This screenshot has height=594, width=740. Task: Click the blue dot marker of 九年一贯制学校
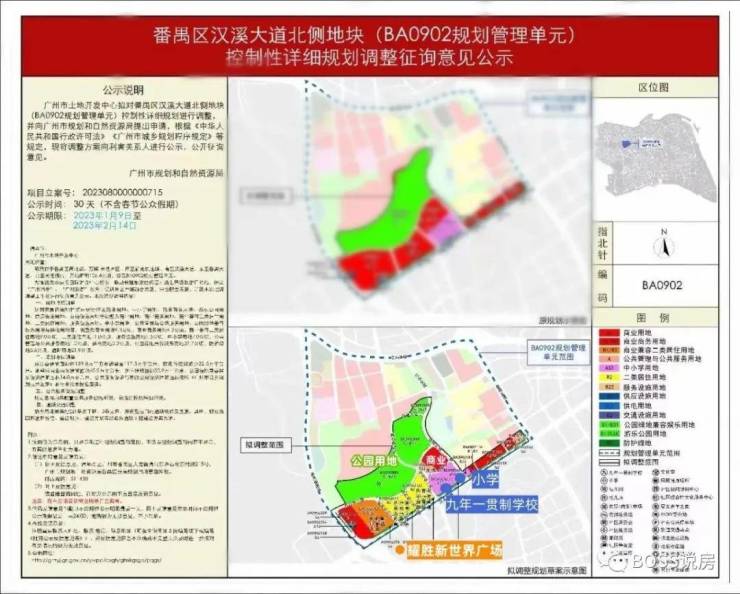(x=446, y=489)
